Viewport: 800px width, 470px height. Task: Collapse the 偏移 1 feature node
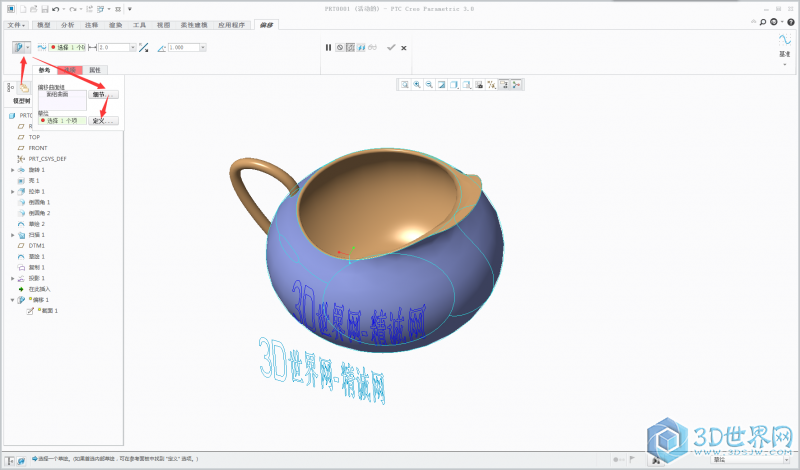13,300
